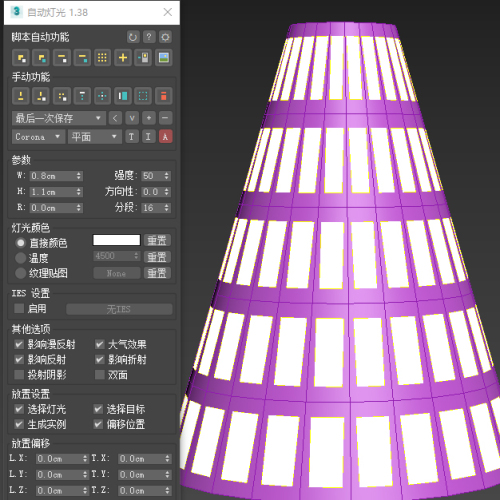Open the 平面 light shape dropdown
500x500 pixels.
click(x=95, y=137)
